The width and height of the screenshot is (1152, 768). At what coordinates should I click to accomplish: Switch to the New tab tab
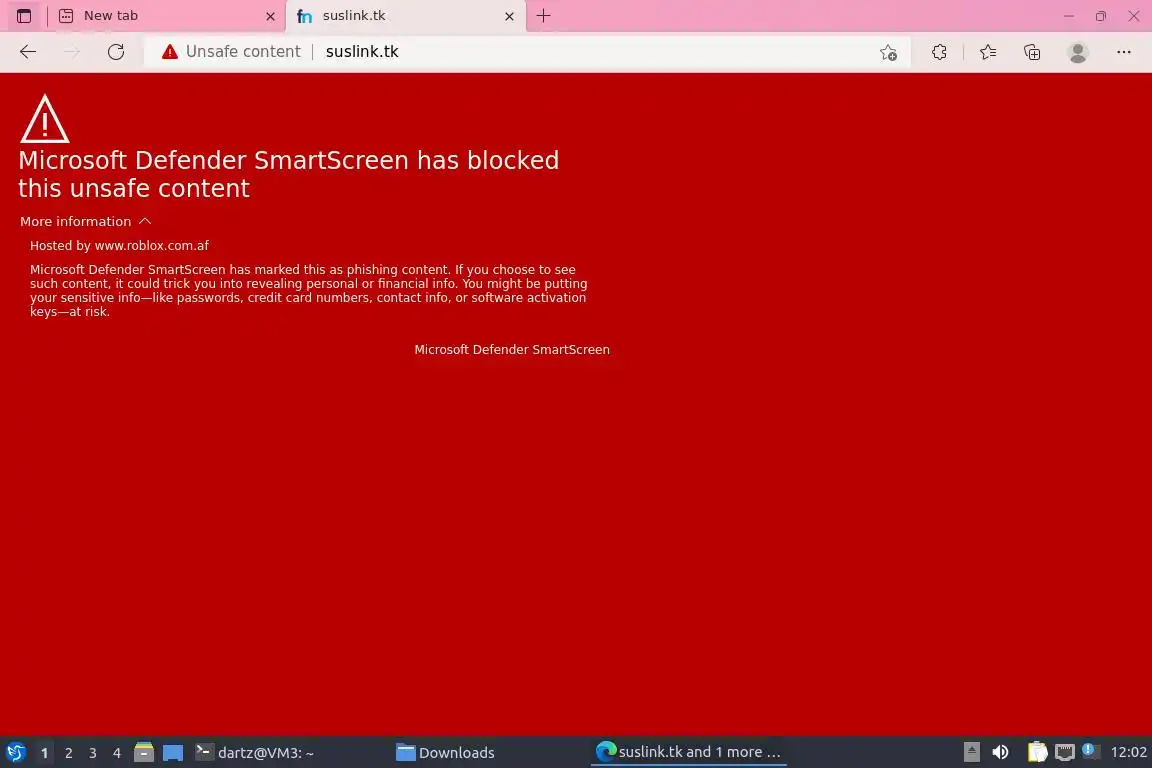(166, 15)
